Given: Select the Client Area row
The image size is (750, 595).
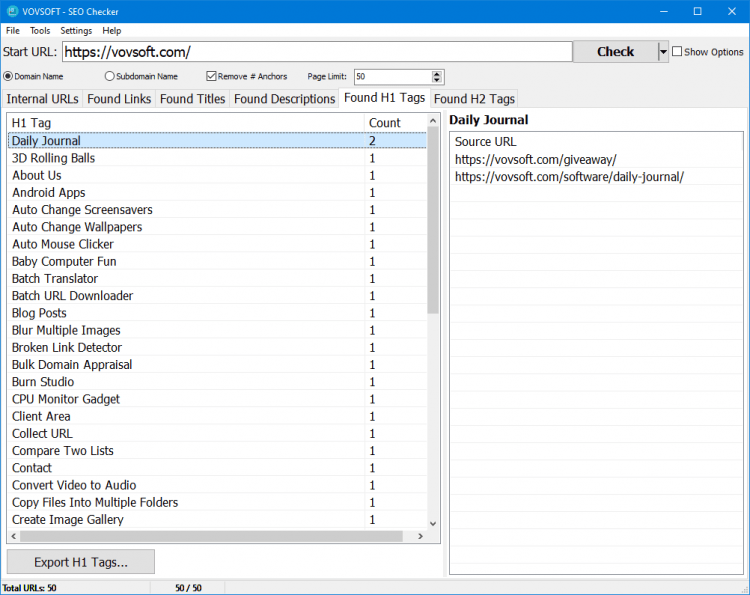Looking at the screenshot, I should tap(217, 416).
